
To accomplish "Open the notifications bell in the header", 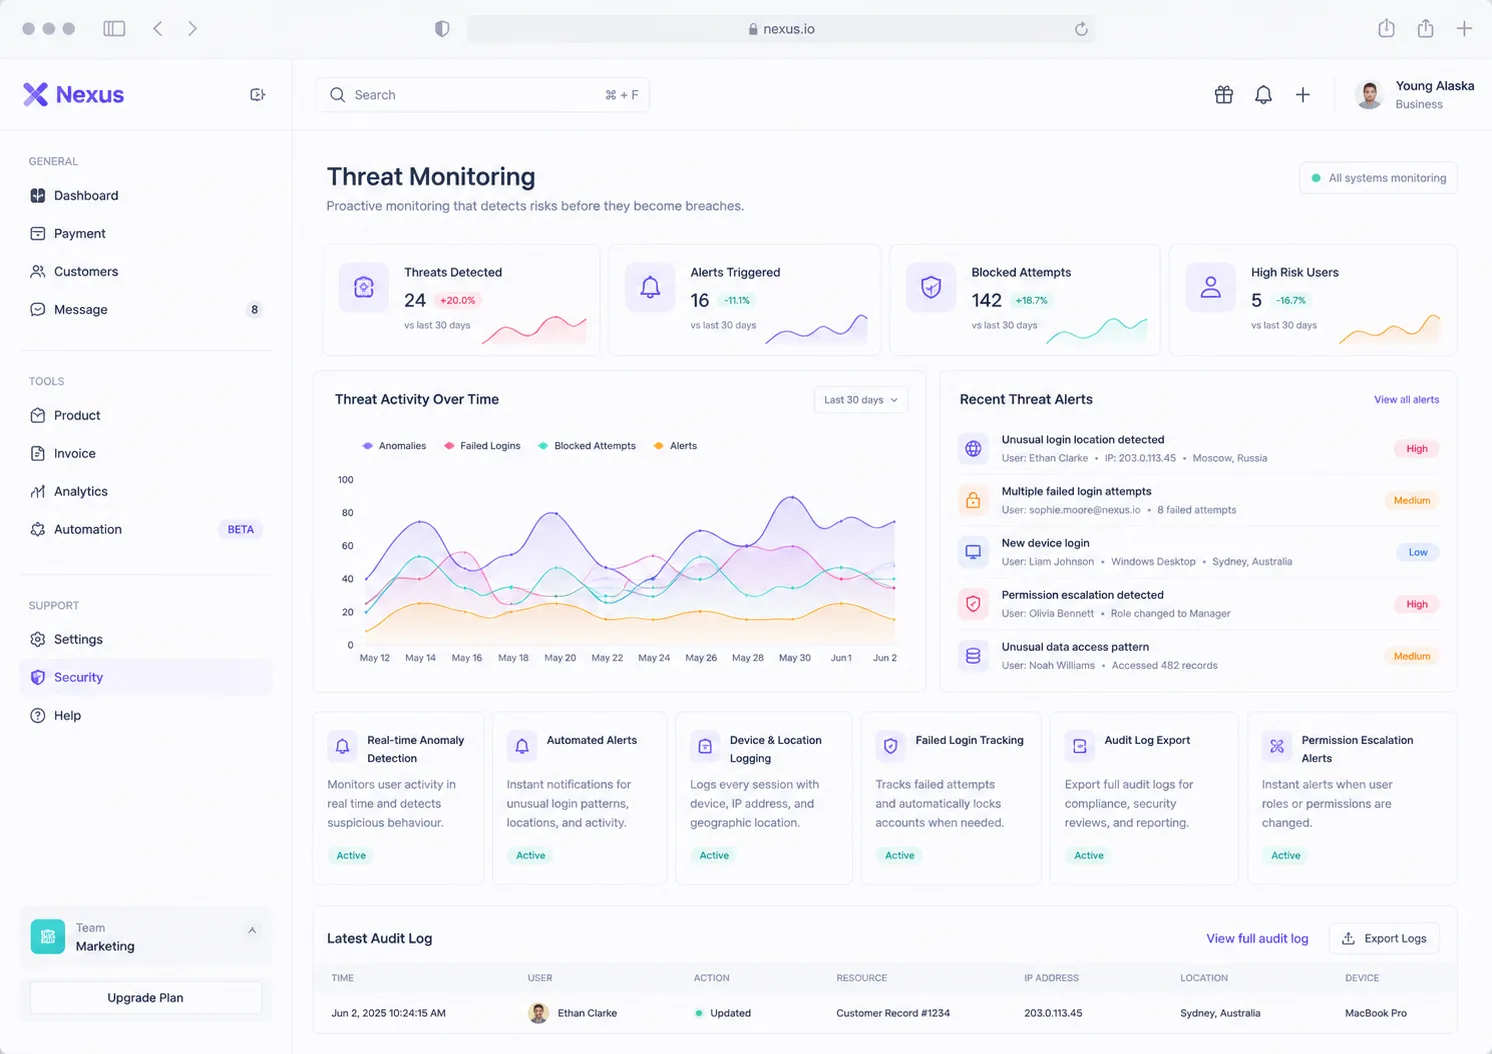I will pyautogui.click(x=1263, y=95).
